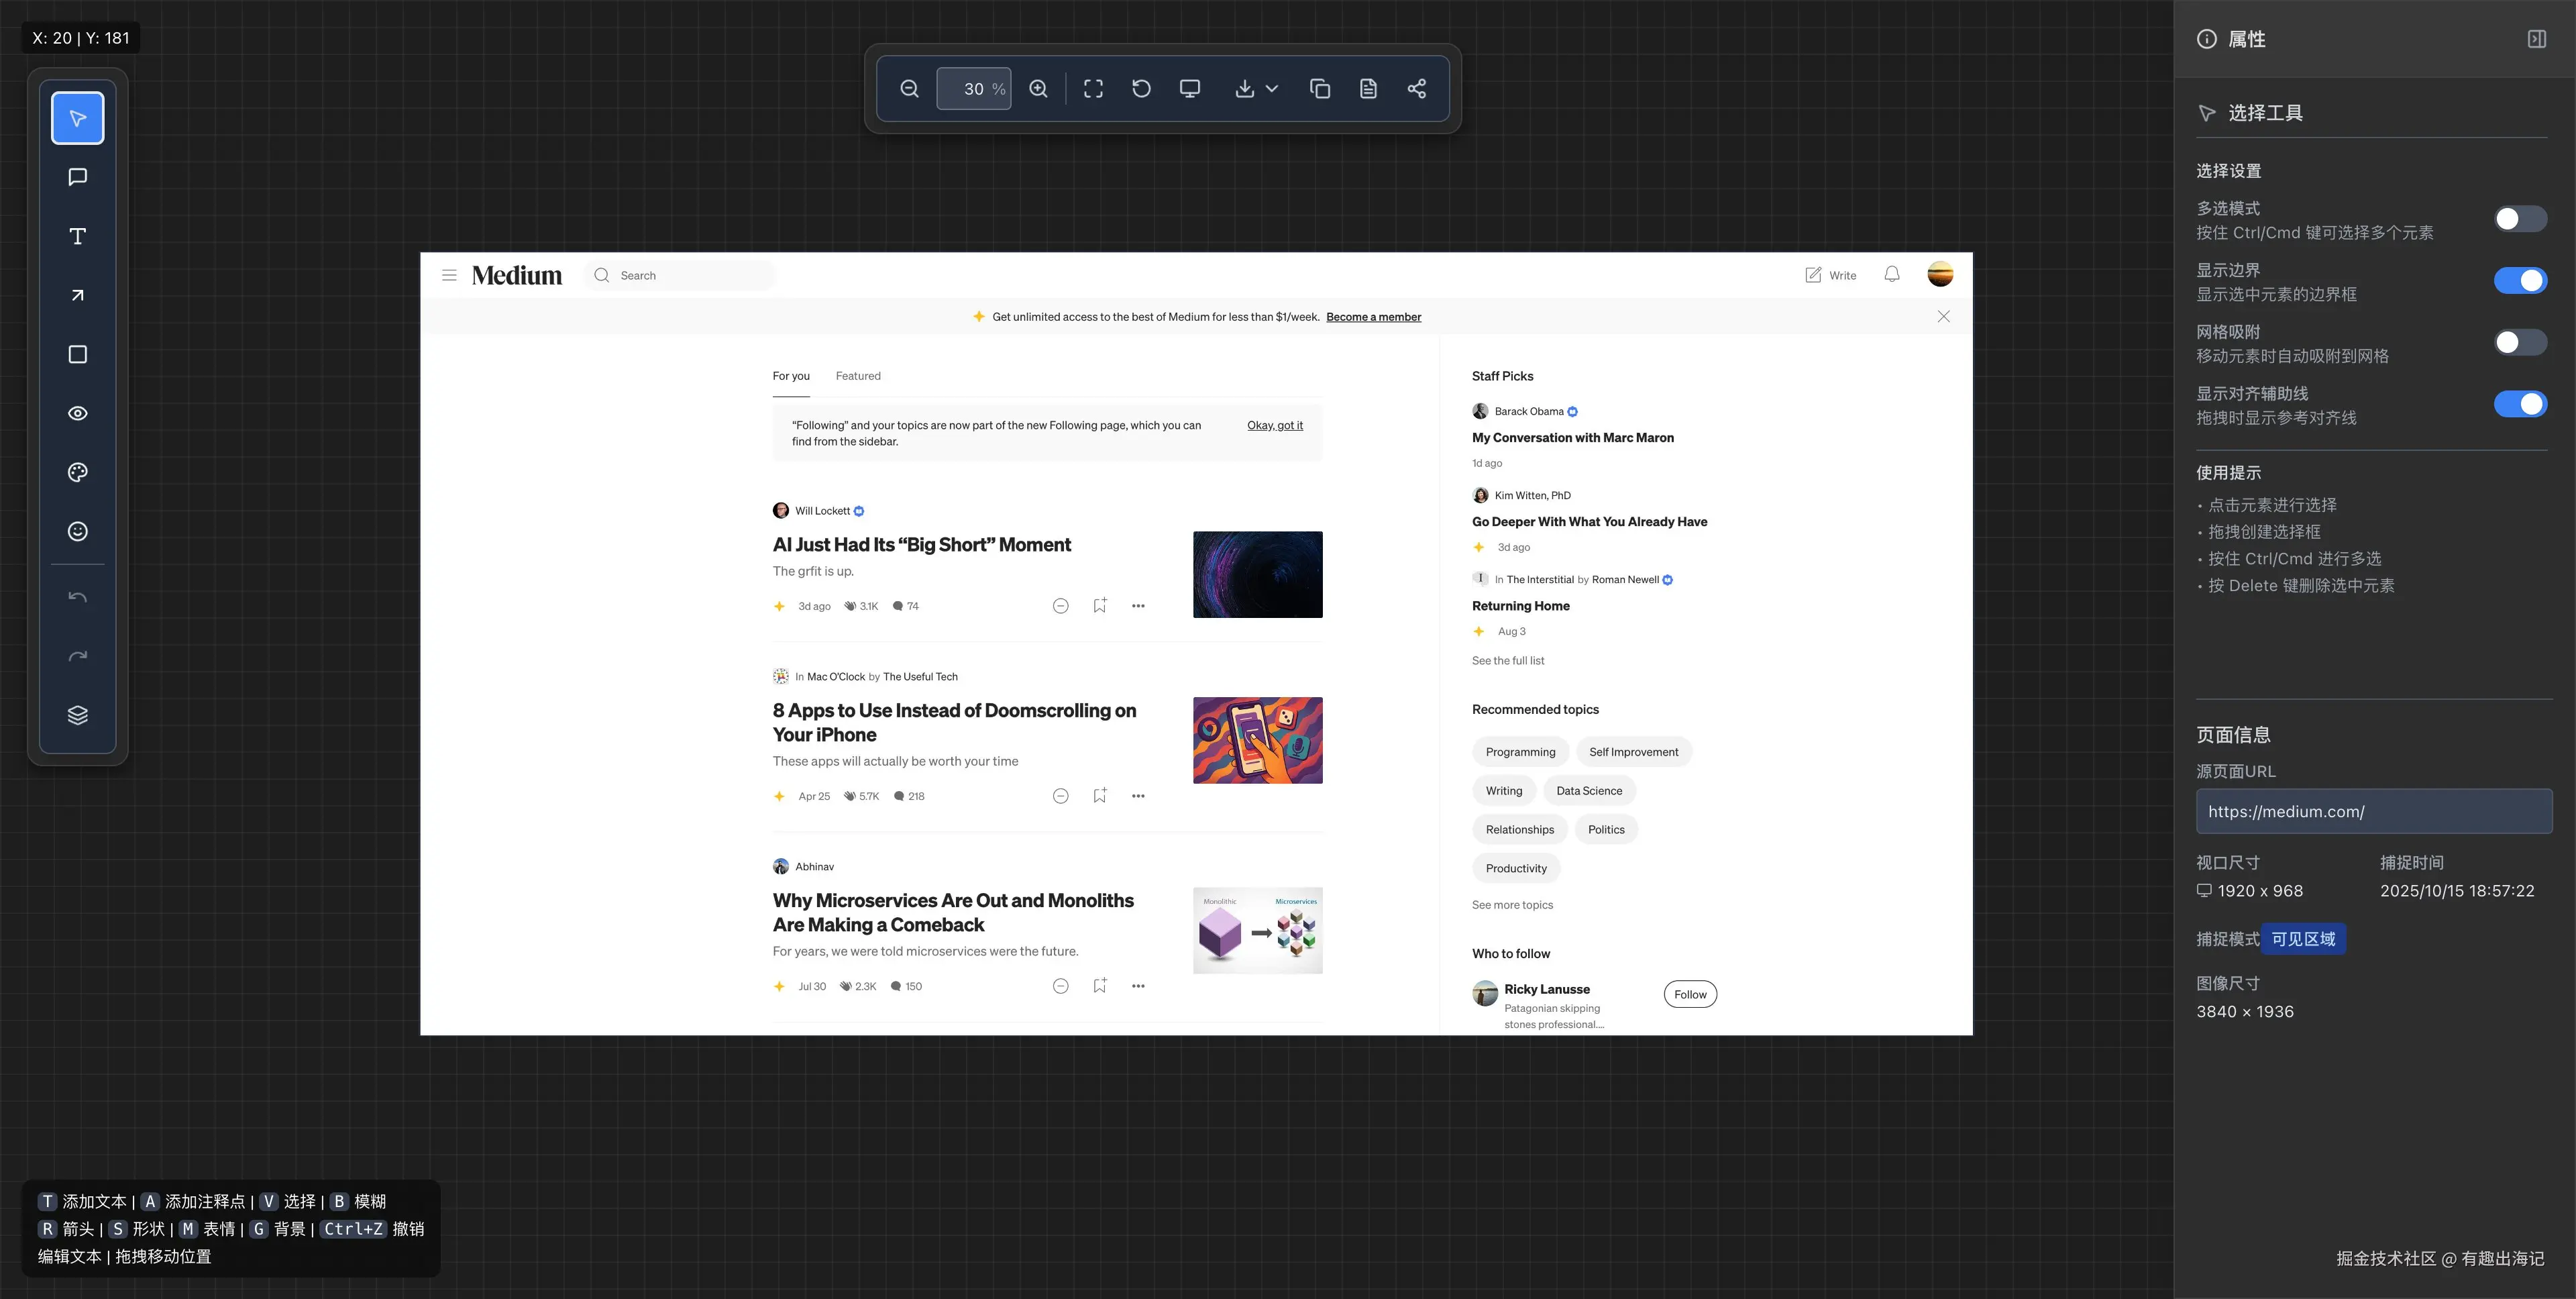Expand the download options chevron

[x=1272, y=89]
